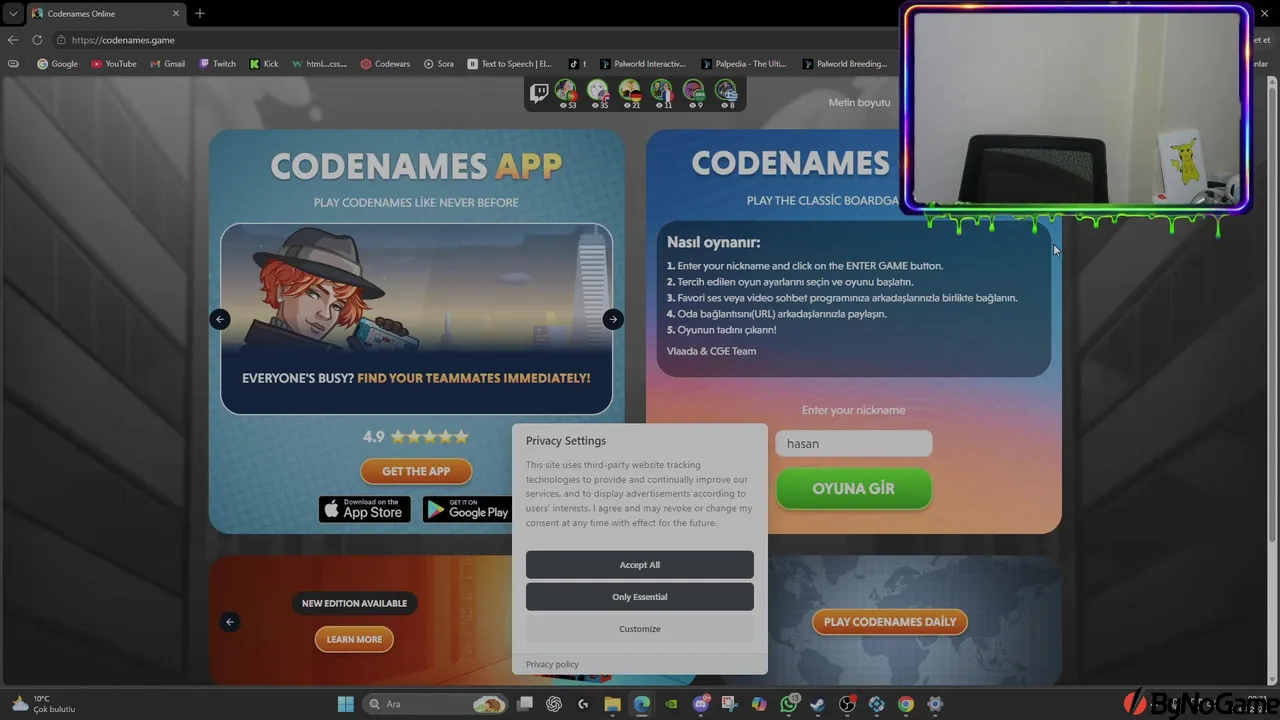Viewport: 1280px width, 720px height.
Task: Click the left arrow on New Edition banner
Action: [x=230, y=622]
